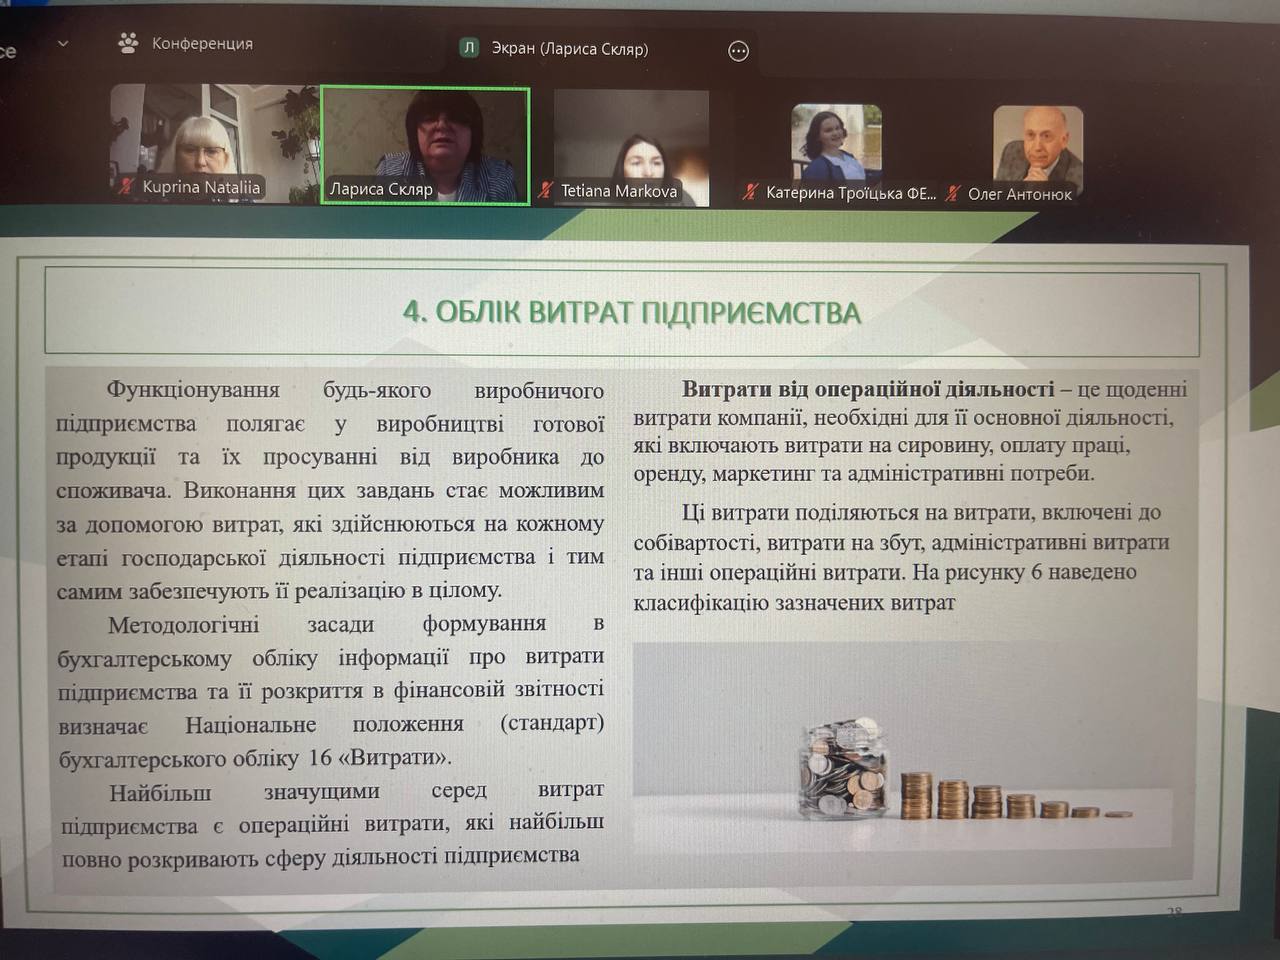Click the slide title ОБЛІК ВИТРАТ ПІДПРИЄМСТВА
Viewport: 1280px width, 960px height.
(x=631, y=313)
